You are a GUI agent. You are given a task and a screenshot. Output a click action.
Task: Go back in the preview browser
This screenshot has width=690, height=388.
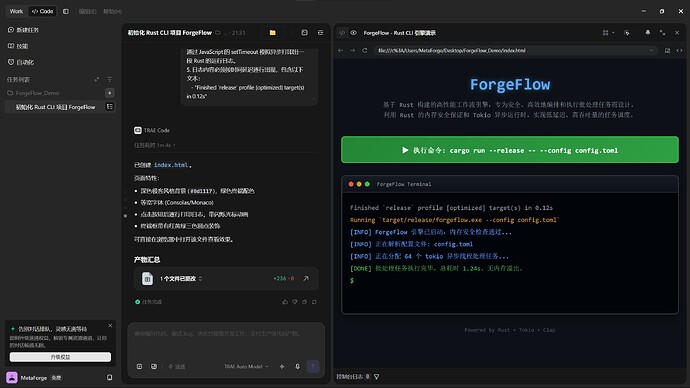tap(341, 51)
